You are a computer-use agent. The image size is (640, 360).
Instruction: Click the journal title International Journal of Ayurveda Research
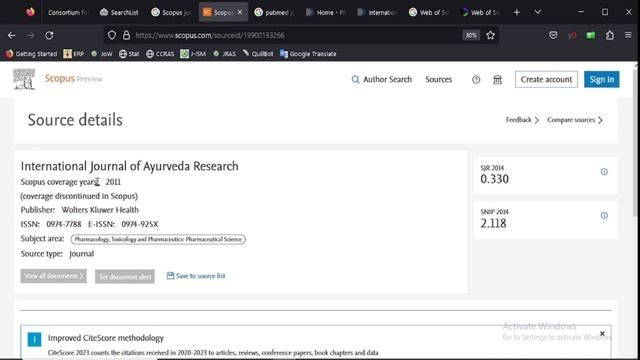click(129, 166)
